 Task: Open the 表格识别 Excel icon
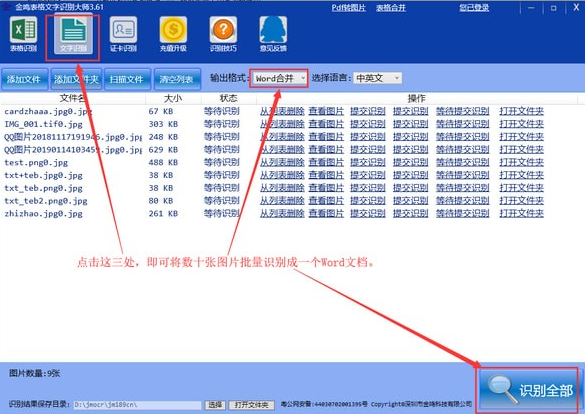pyautogui.click(x=24, y=34)
